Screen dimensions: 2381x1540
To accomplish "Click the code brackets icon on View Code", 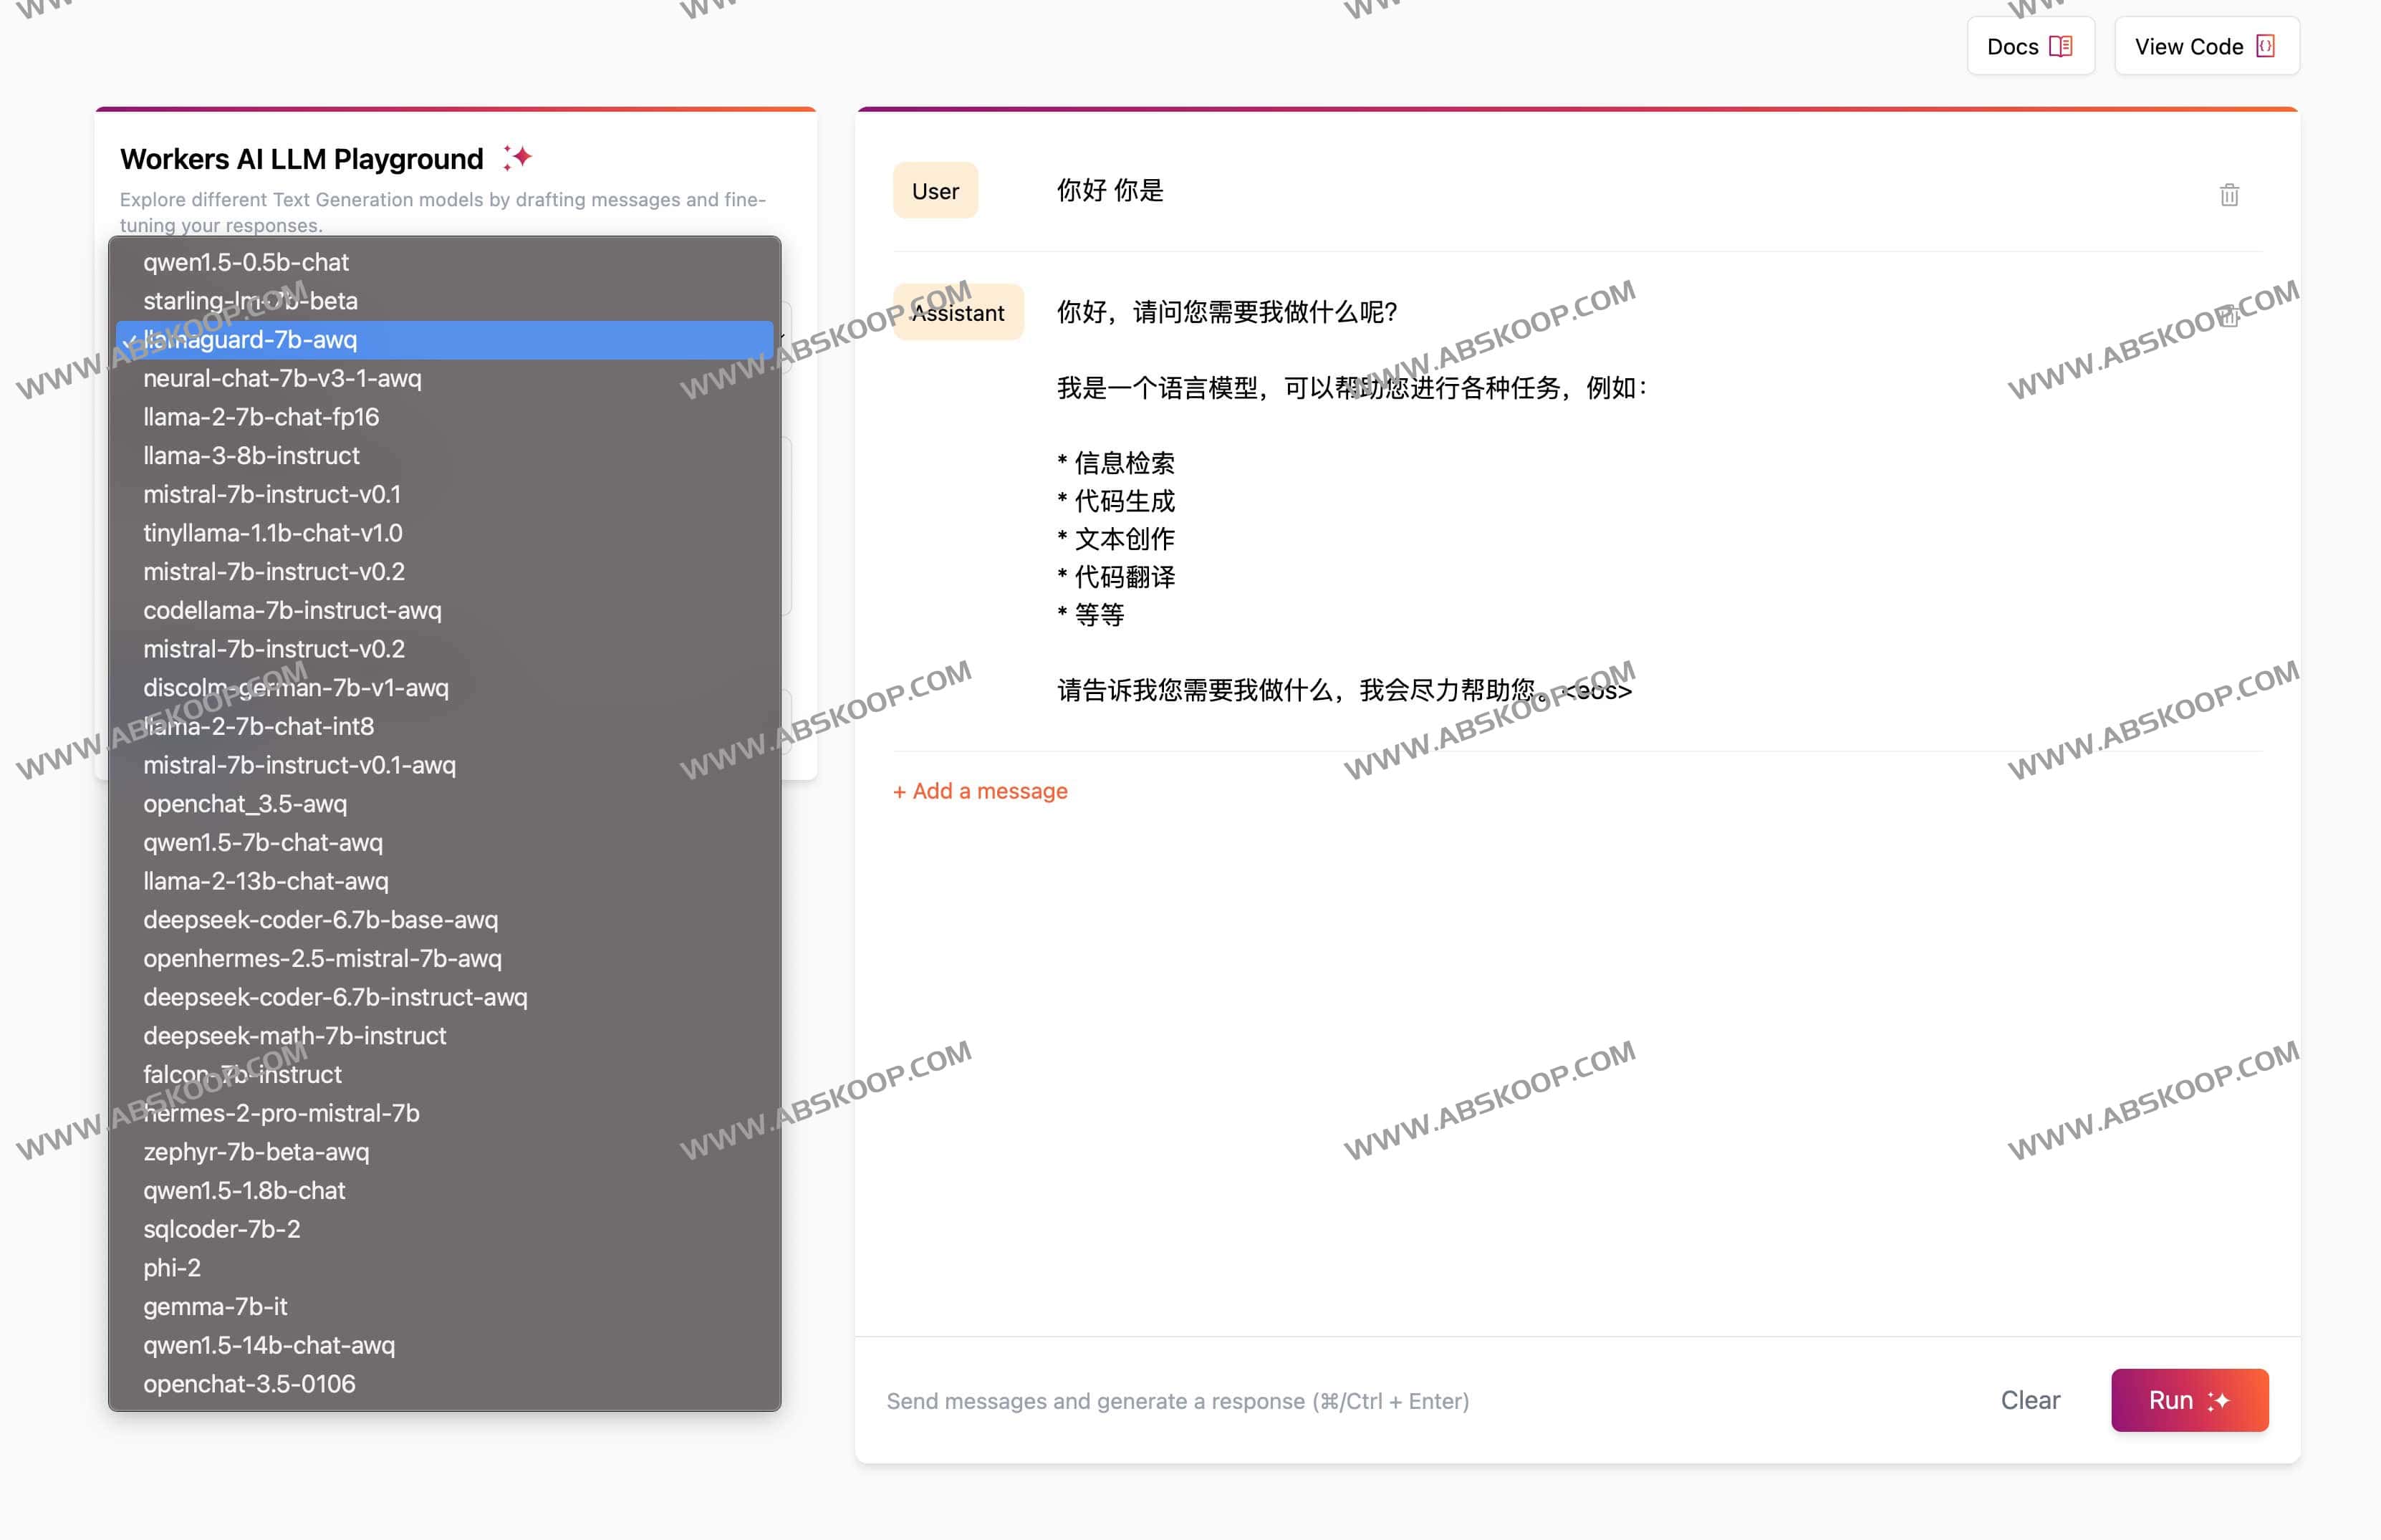I will coord(2265,45).
